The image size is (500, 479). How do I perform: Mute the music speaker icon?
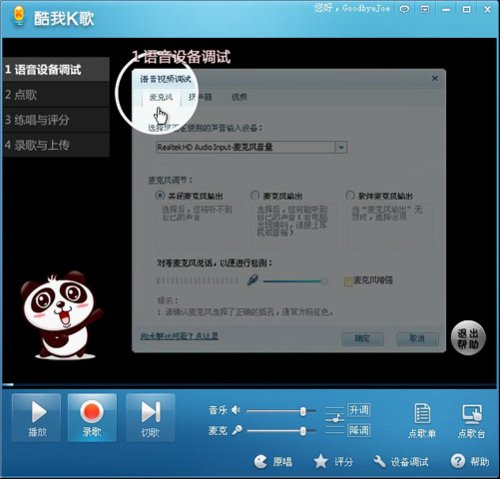[x=236, y=410]
